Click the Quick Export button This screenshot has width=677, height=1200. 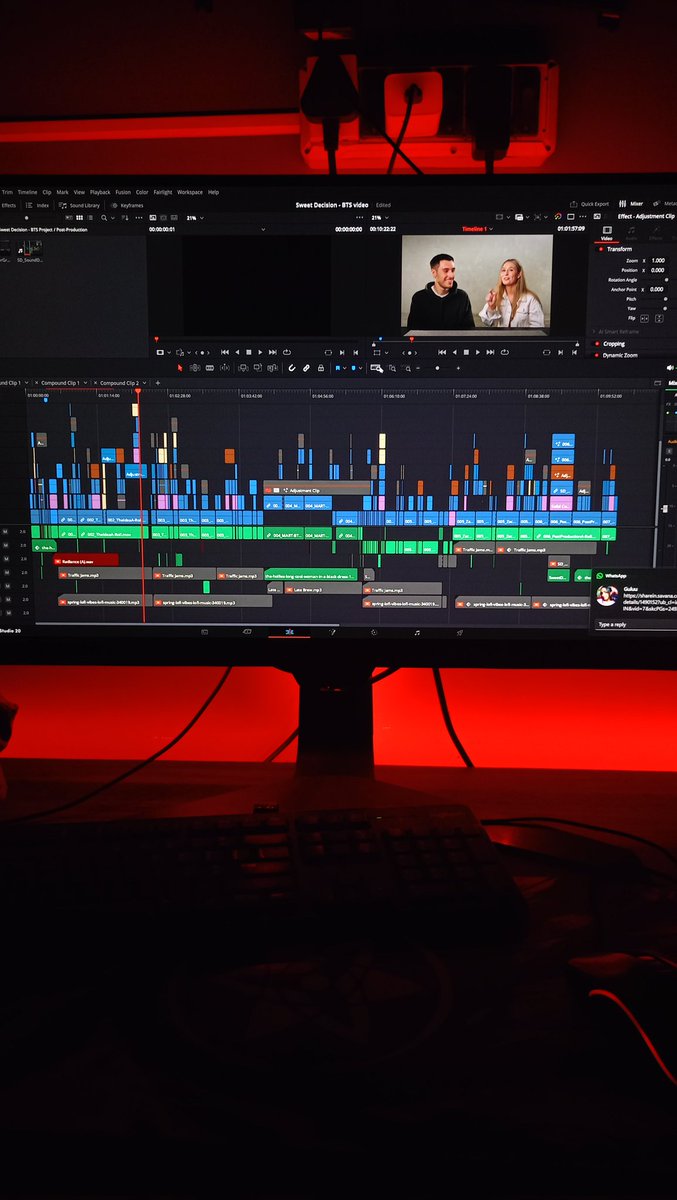point(590,204)
